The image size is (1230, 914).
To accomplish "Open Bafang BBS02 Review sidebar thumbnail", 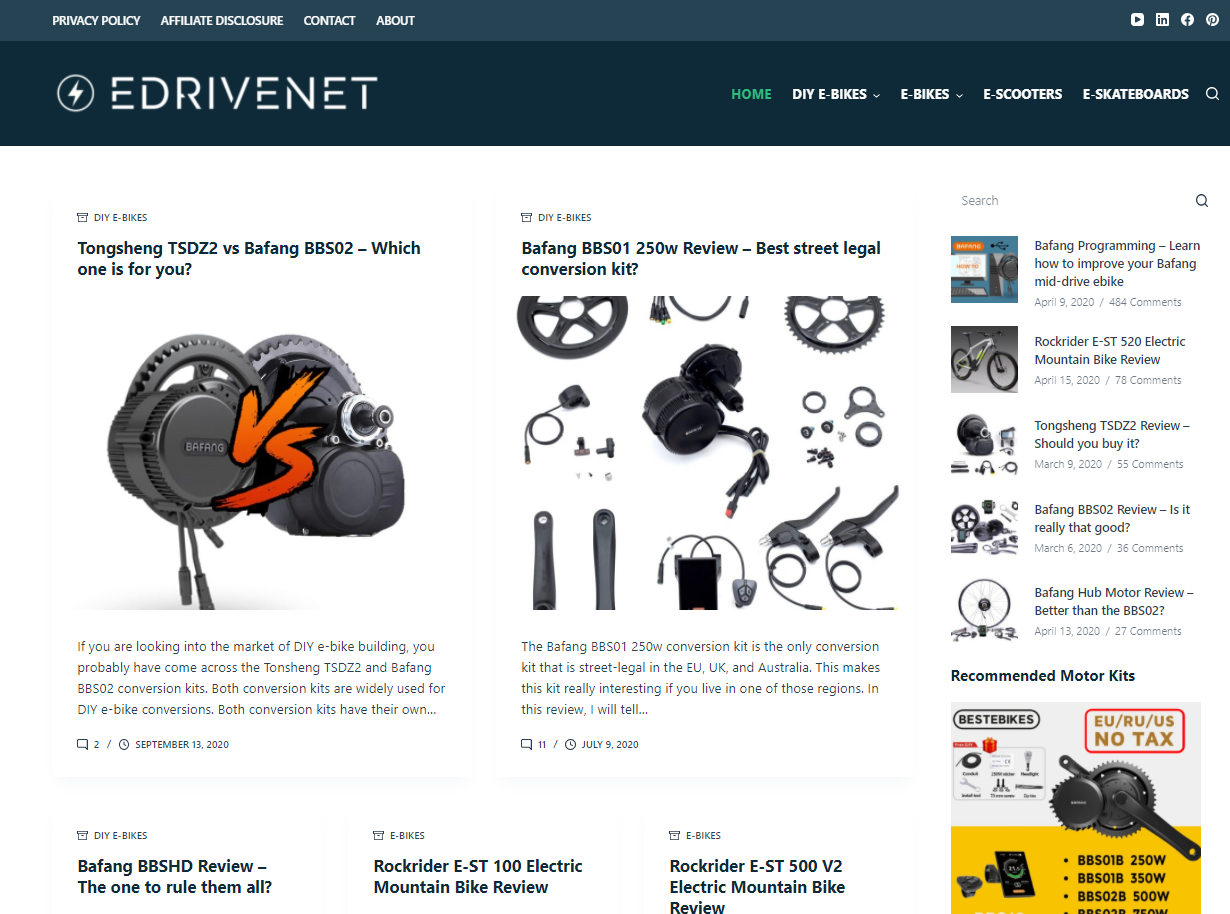I will pos(984,527).
